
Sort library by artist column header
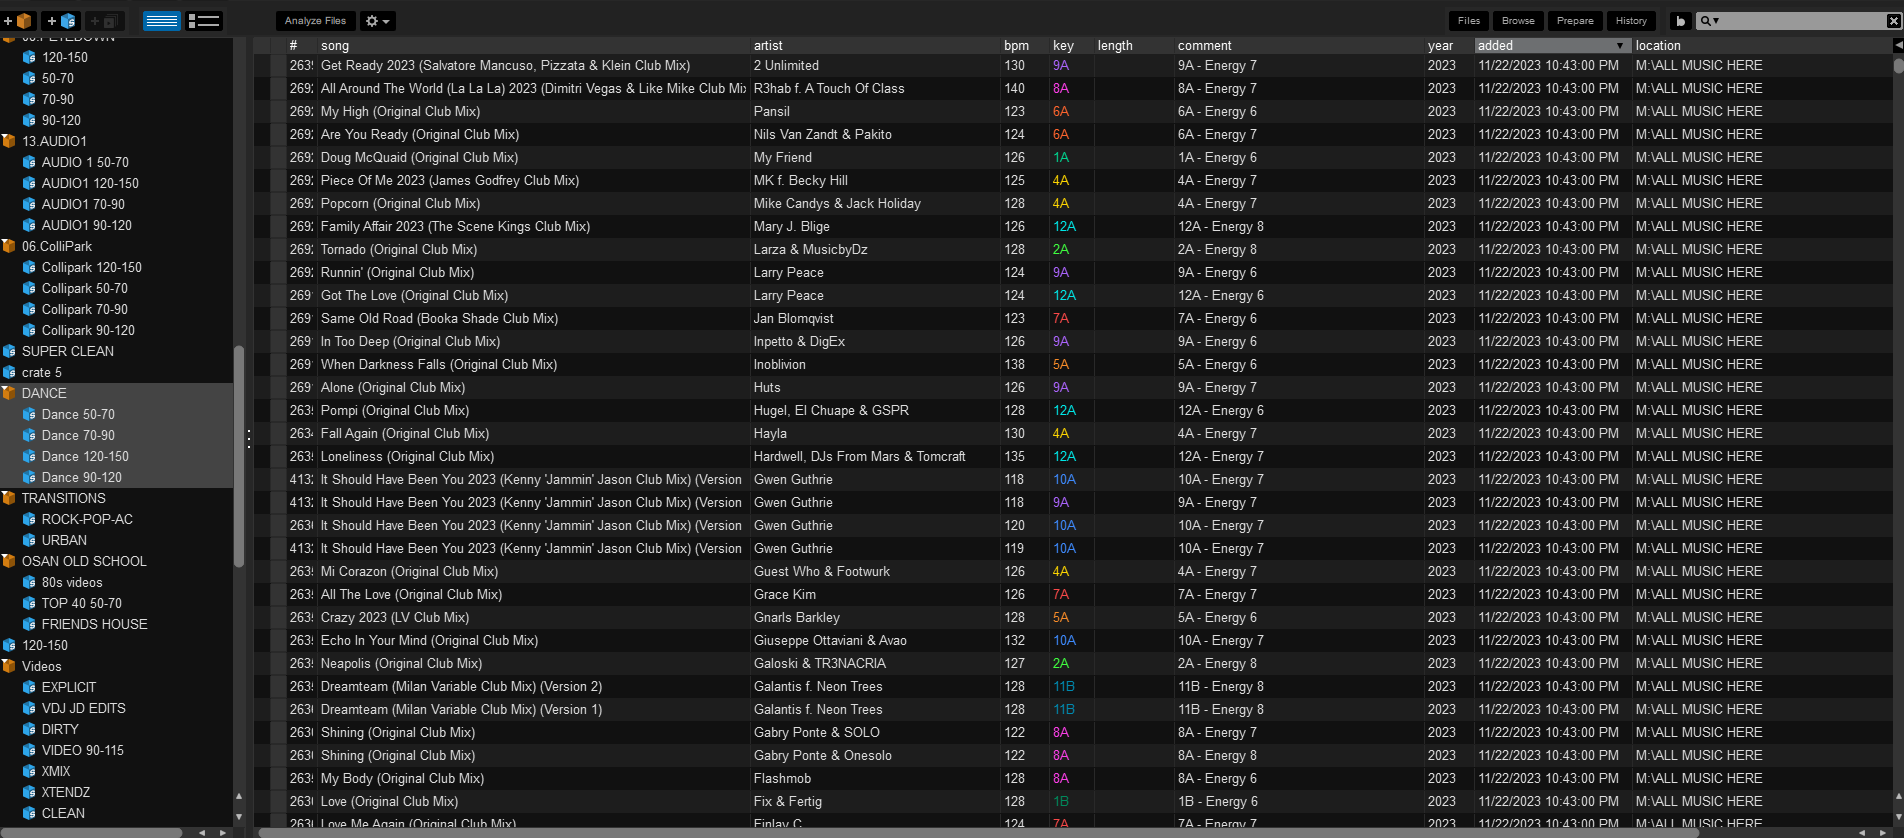click(x=875, y=45)
